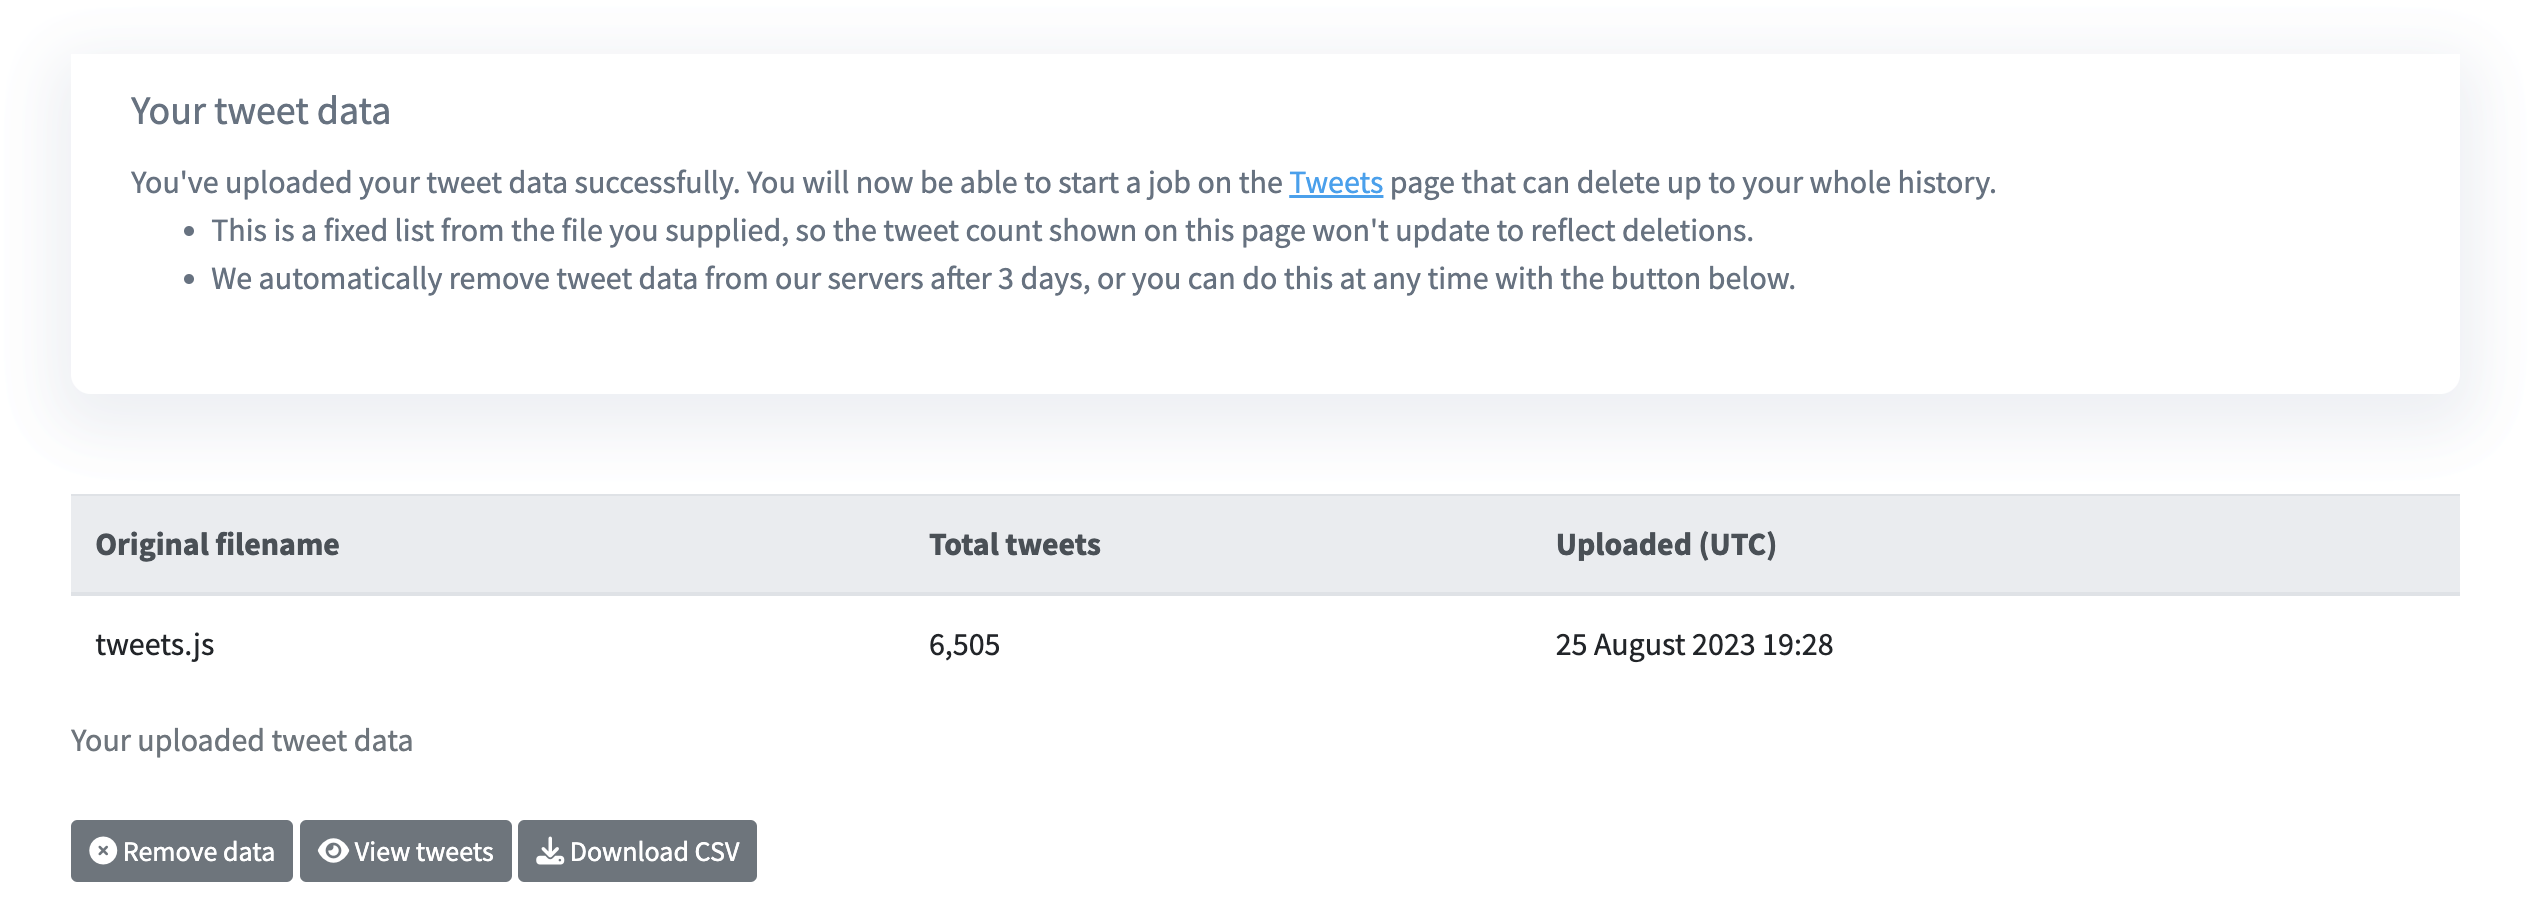The height and width of the screenshot is (916, 2536).
Task: Click the Original filename column header
Action: [x=217, y=545]
